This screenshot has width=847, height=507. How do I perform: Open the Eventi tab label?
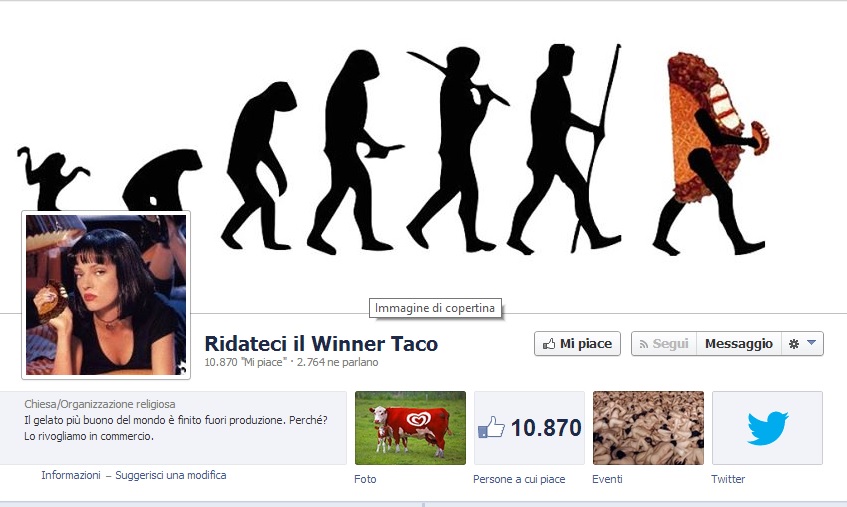point(607,479)
